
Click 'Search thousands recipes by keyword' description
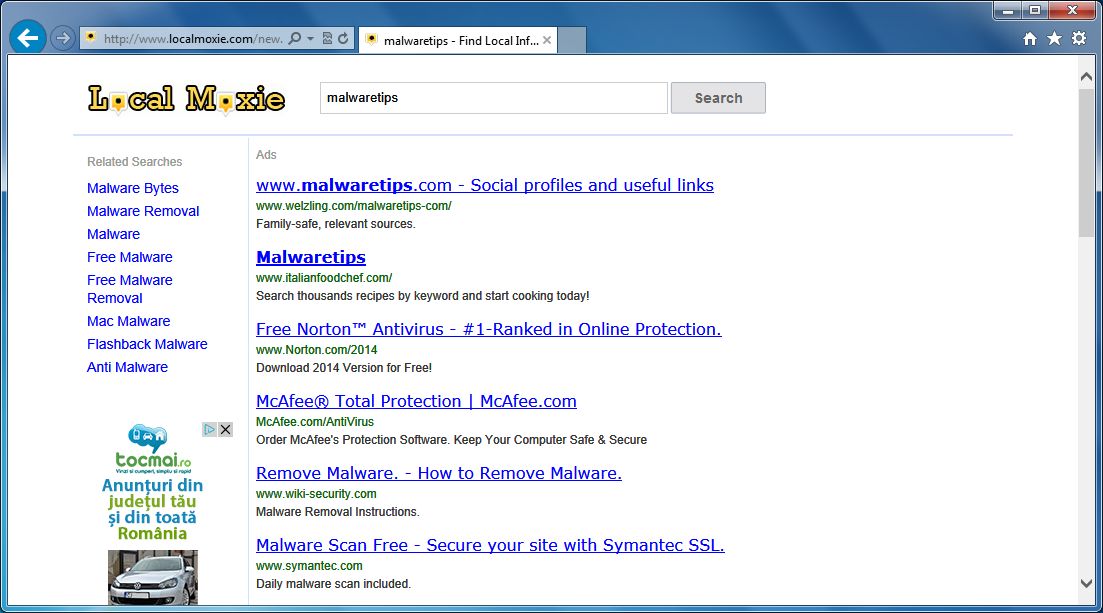(423, 296)
